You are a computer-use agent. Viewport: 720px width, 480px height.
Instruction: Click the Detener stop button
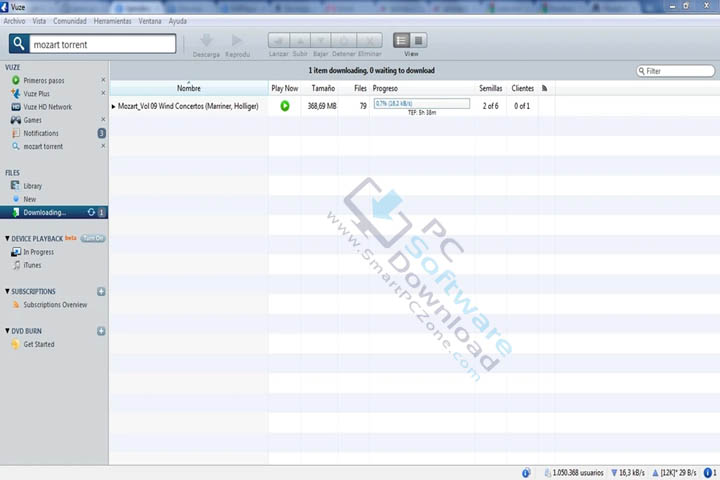pyautogui.click(x=343, y=41)
